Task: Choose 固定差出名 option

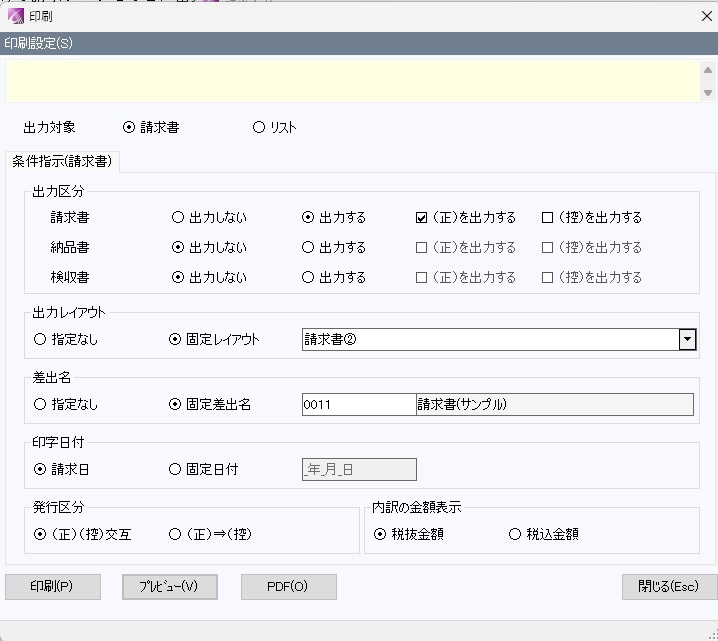Action: (210, 404)
